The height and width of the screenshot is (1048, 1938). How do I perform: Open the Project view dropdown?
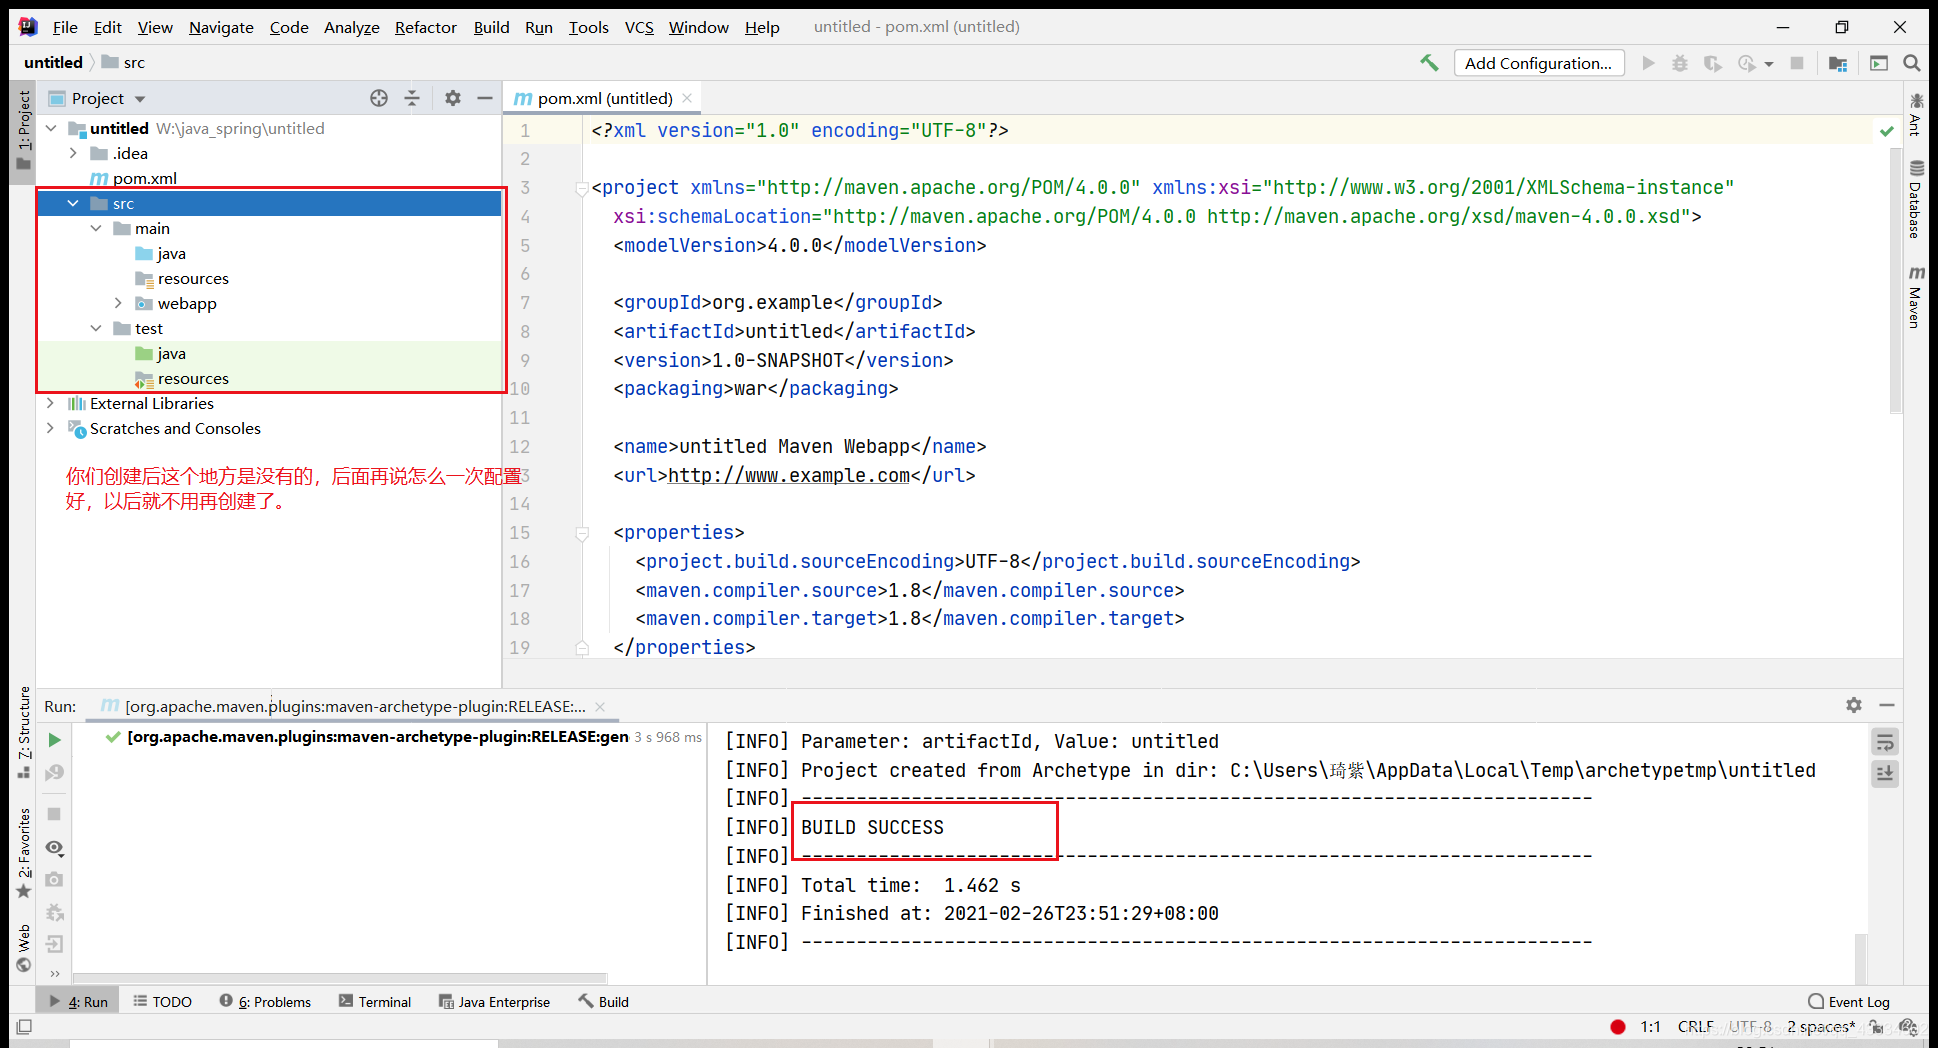coord(139,99)
